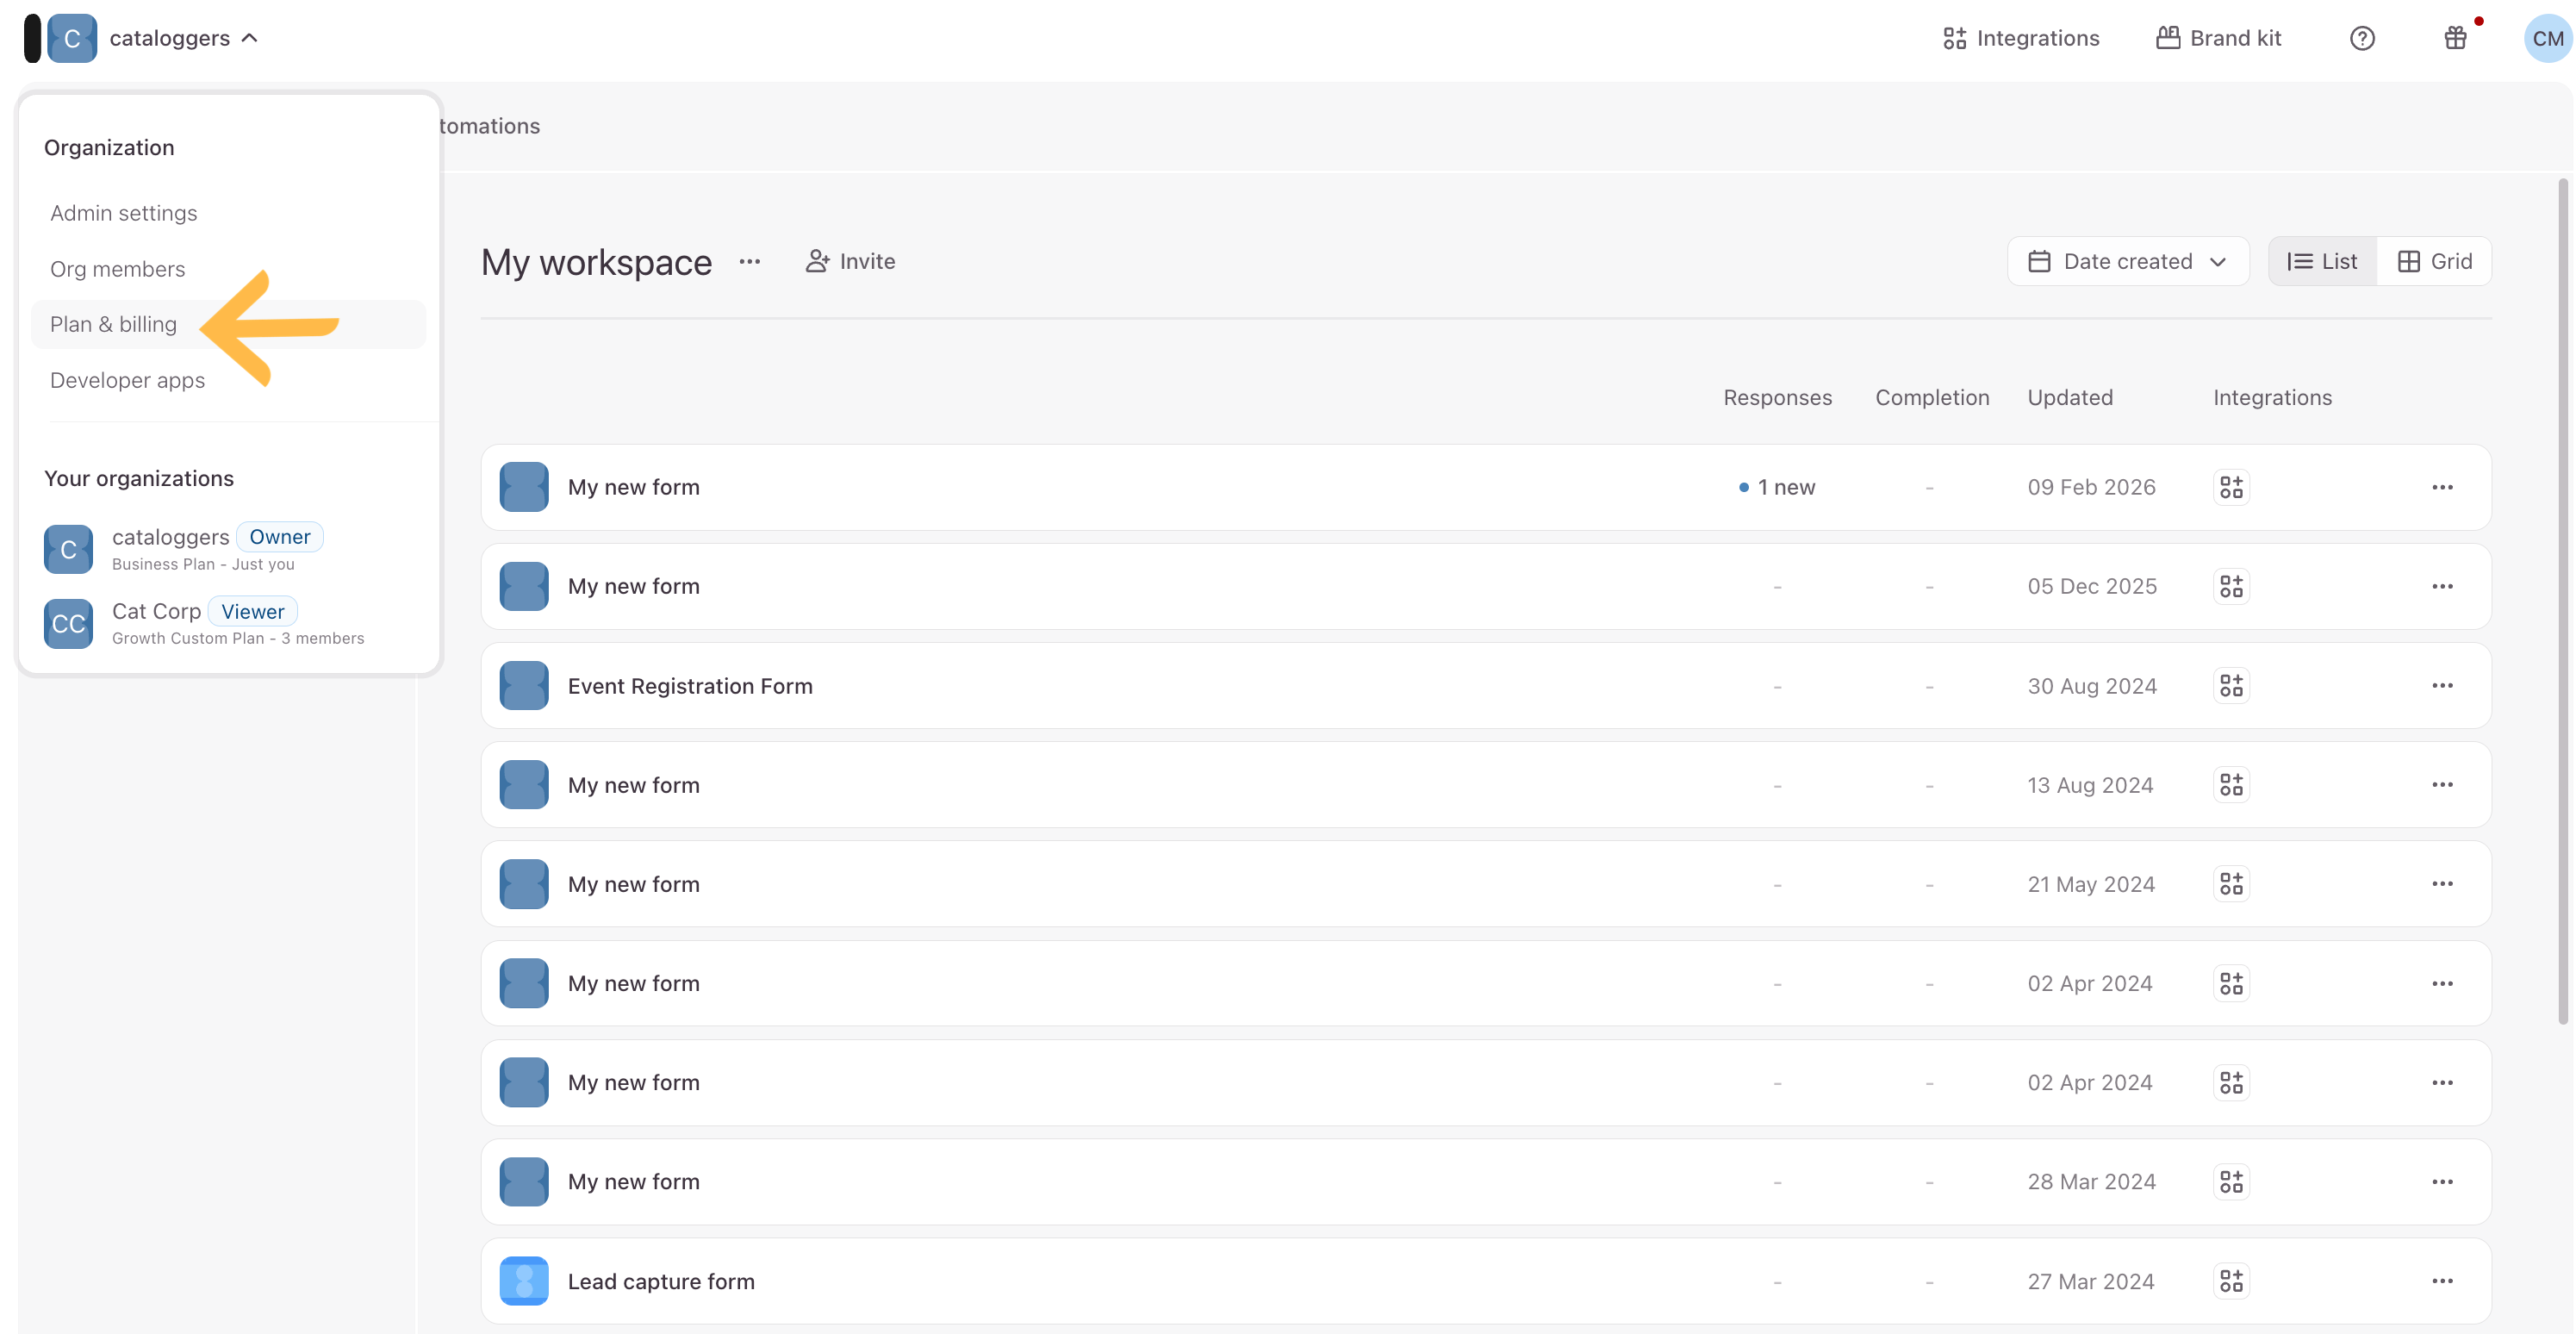The width and height of the screenshot is (2576, 1334).
Task: Collapse the cataloggers organization menu
Action: (250, 38)
